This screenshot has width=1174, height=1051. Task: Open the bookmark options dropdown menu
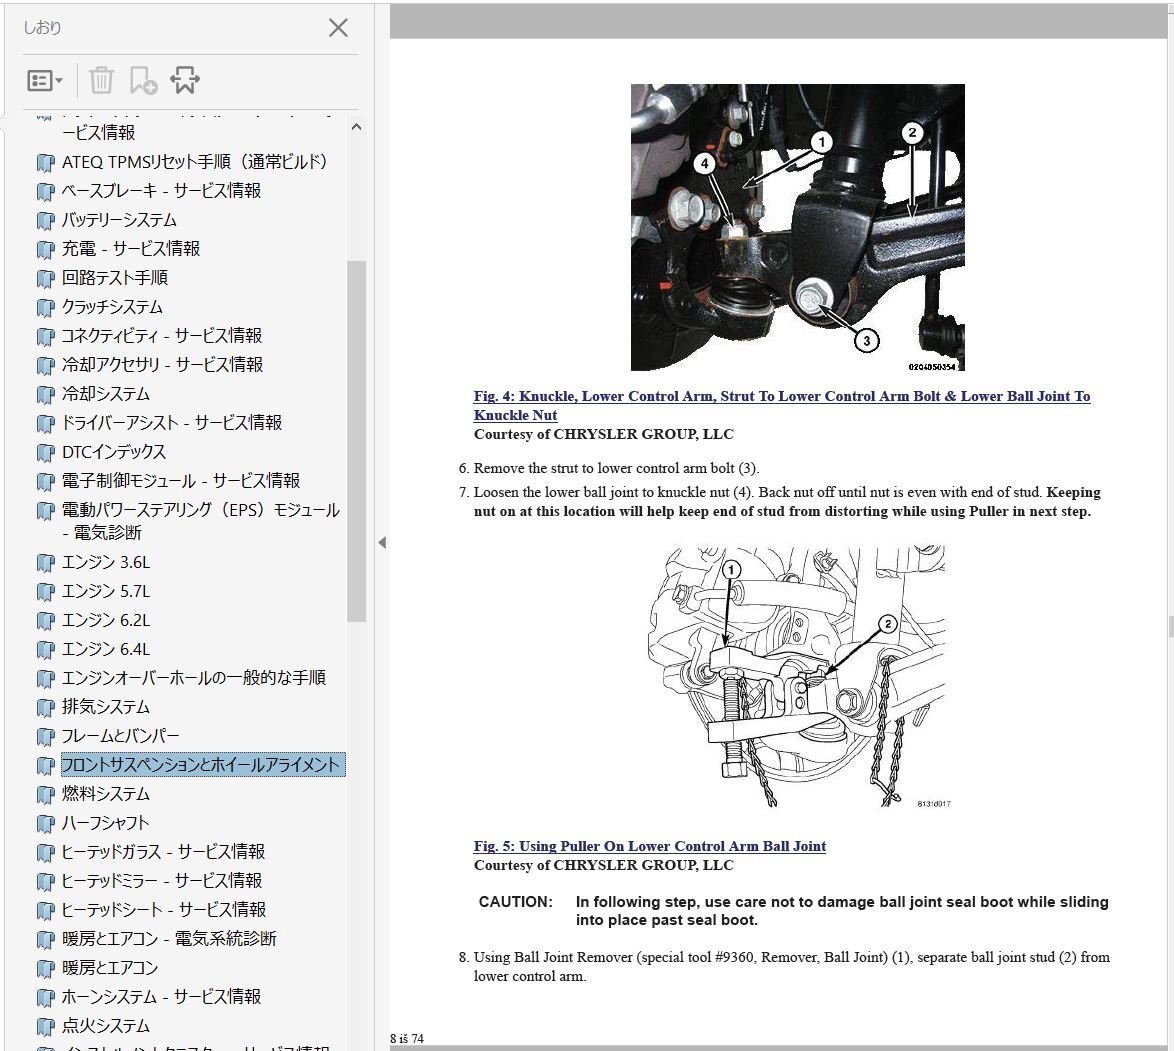pos(45,81)
